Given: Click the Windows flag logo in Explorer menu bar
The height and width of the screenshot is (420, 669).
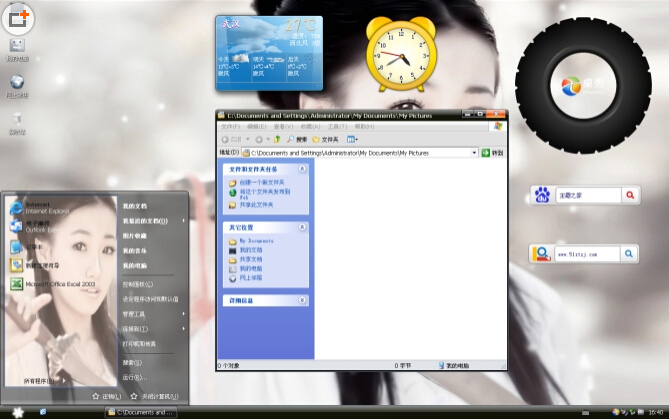Looking at the screenshot, I should tap(498, 126).
